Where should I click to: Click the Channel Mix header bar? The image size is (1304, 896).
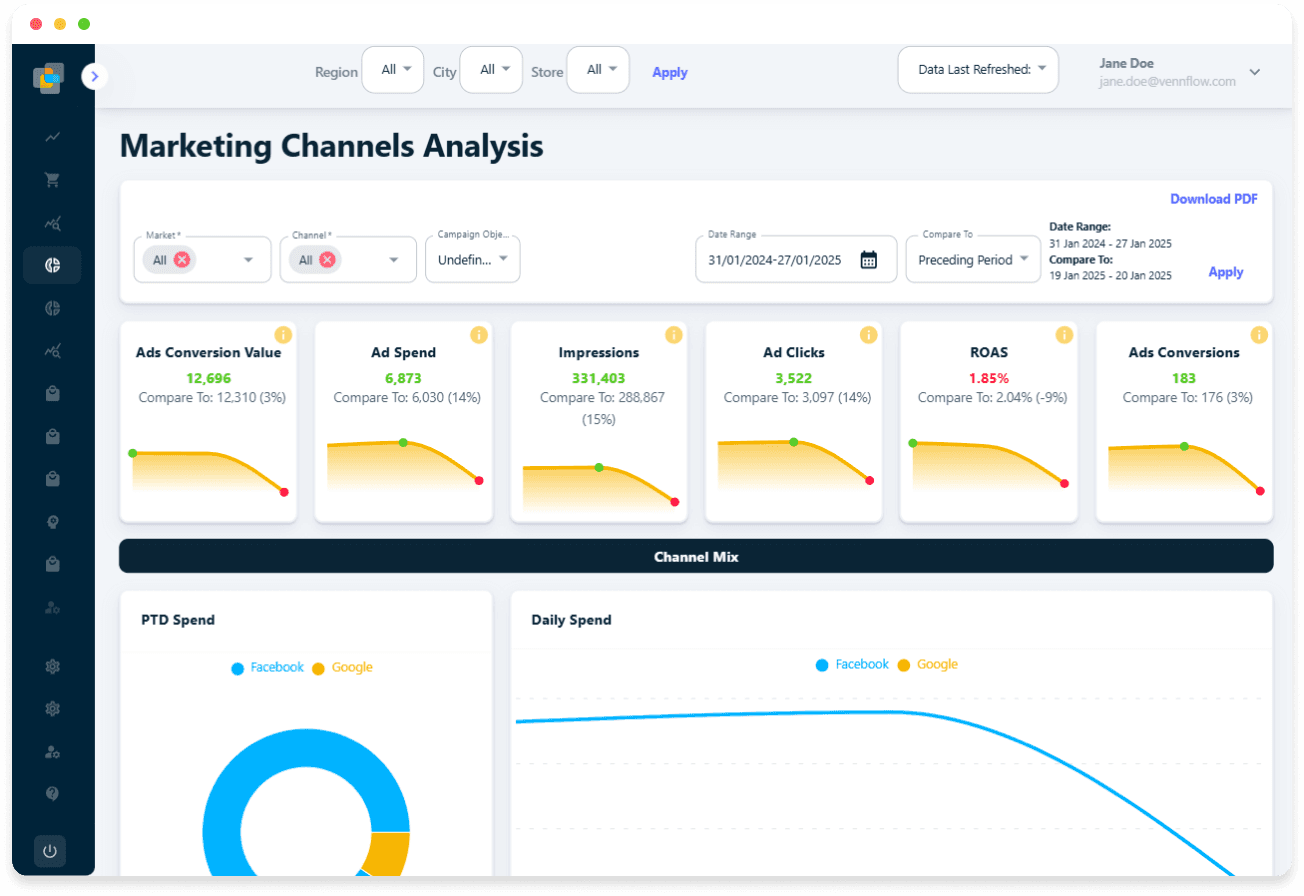[696, 556]
